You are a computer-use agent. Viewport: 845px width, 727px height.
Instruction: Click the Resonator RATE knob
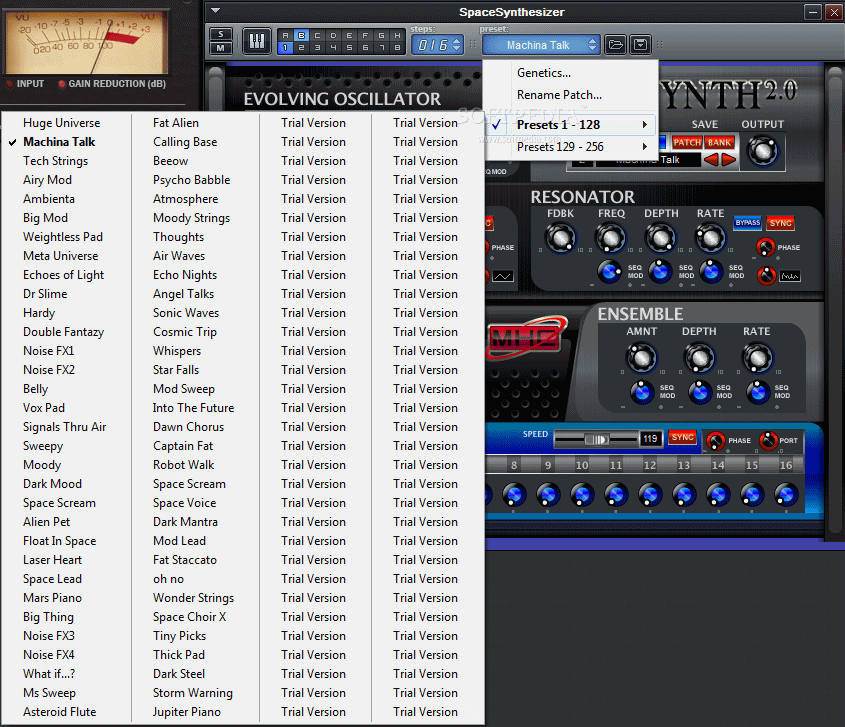coord(711,238)
